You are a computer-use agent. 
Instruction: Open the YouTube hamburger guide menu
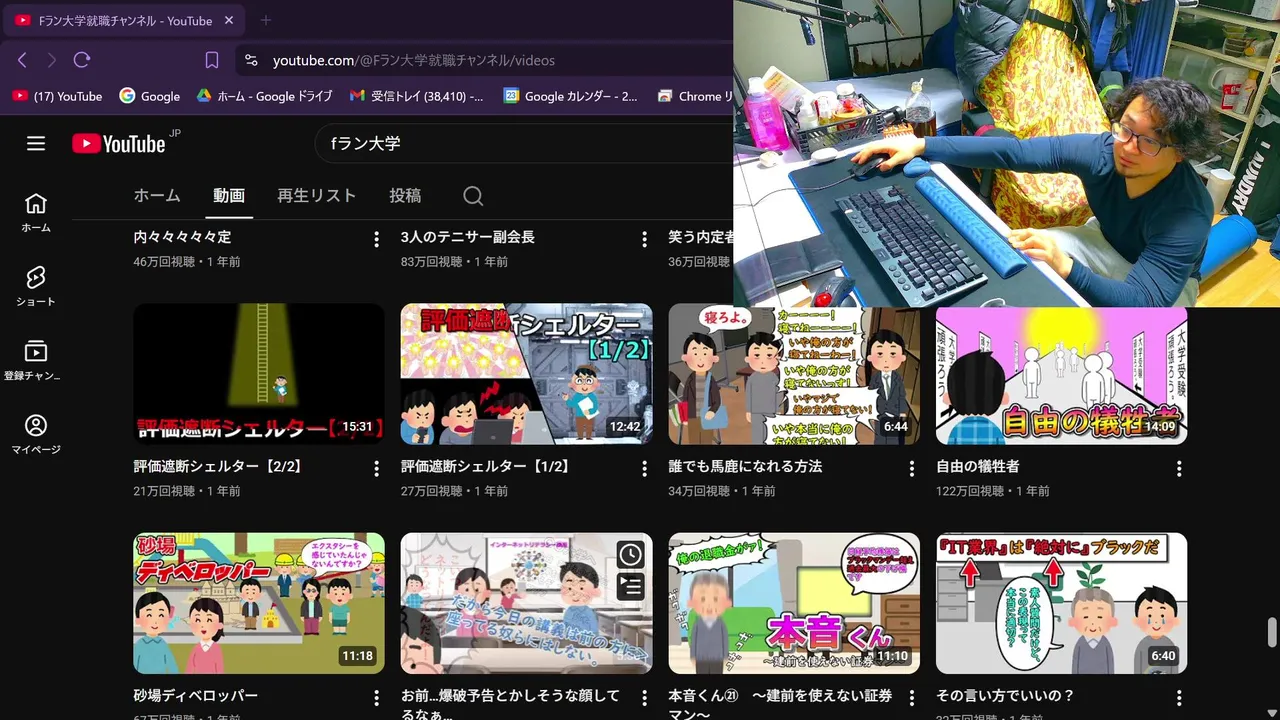coord(36,143)
